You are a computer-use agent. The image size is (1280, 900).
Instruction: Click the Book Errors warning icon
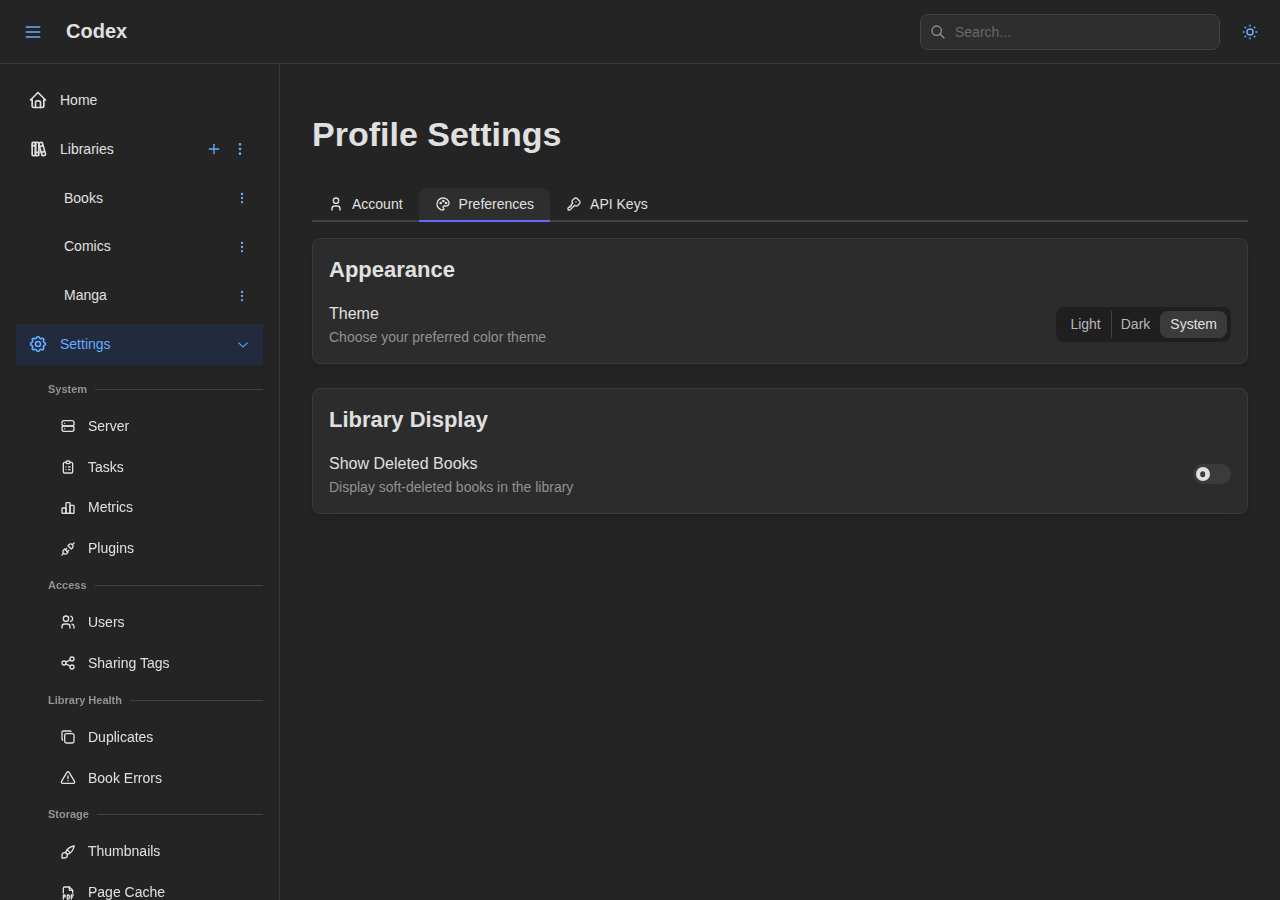[67, 778]
